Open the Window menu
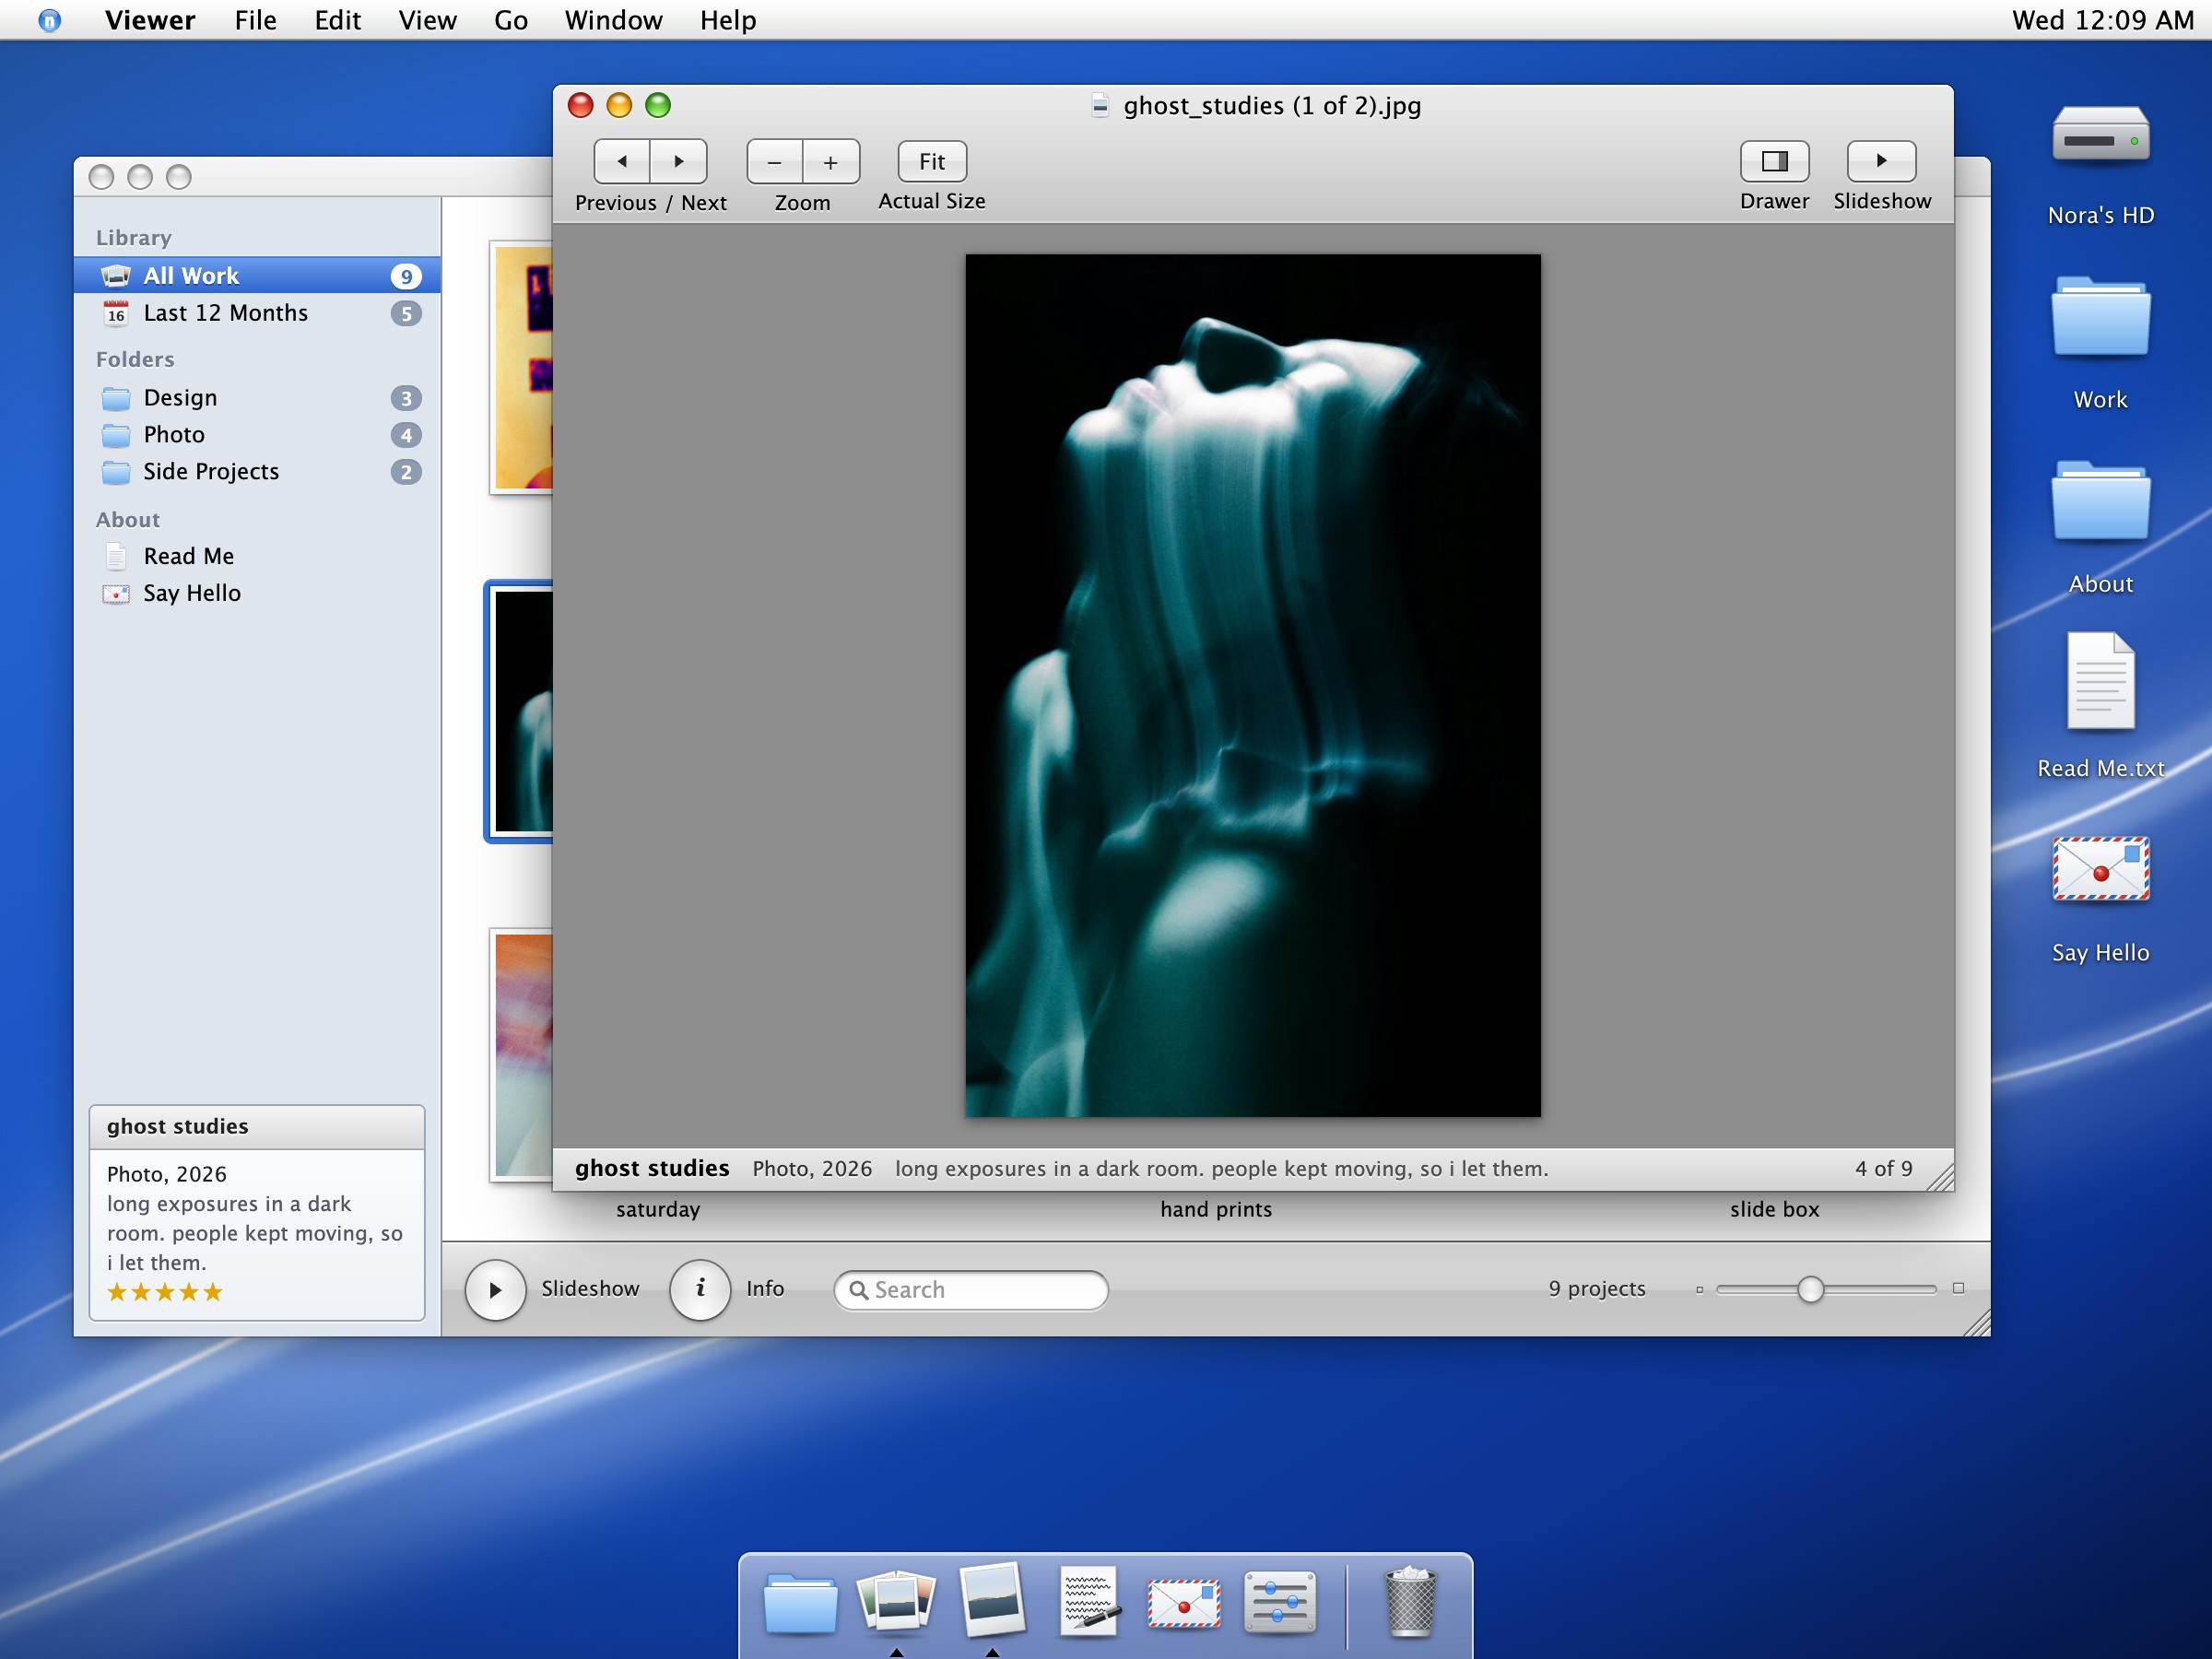2212x1659 pixels. coord(613,20)
